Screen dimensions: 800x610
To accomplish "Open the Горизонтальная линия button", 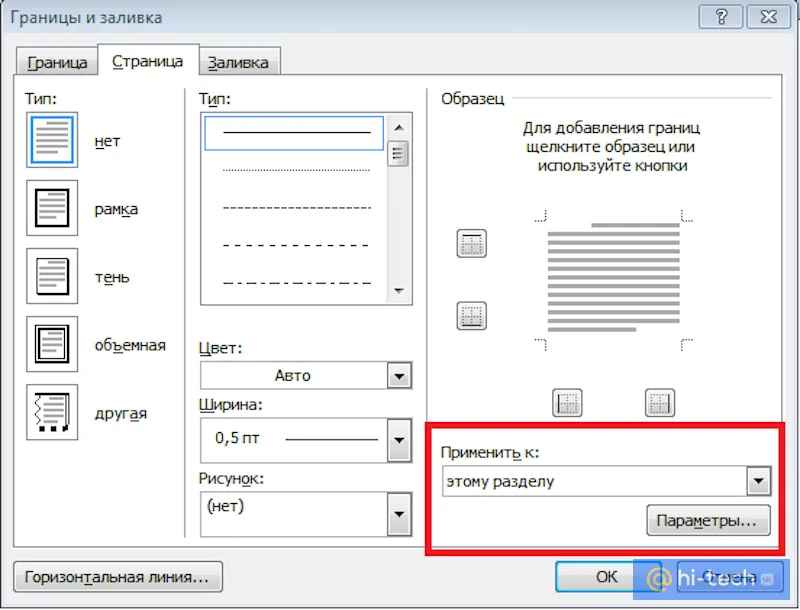I will coord(118,577).
